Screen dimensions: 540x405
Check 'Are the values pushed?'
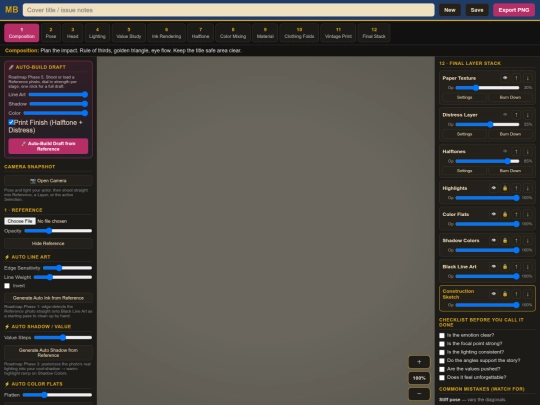(x=442, y=369)
